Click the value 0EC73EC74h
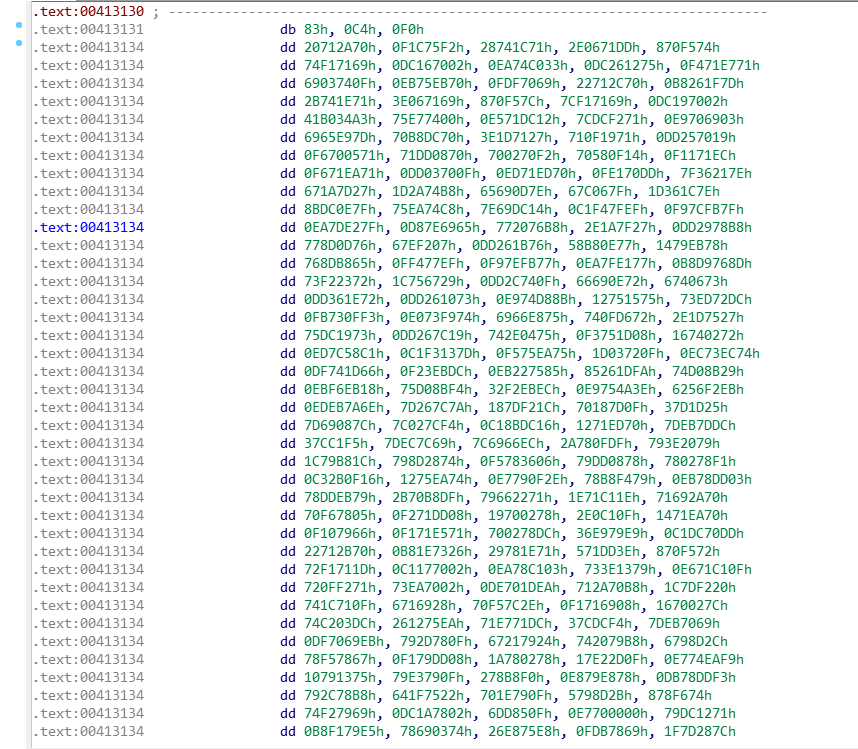The width and height of the screenshot is (858, 749). pos(720,354)
